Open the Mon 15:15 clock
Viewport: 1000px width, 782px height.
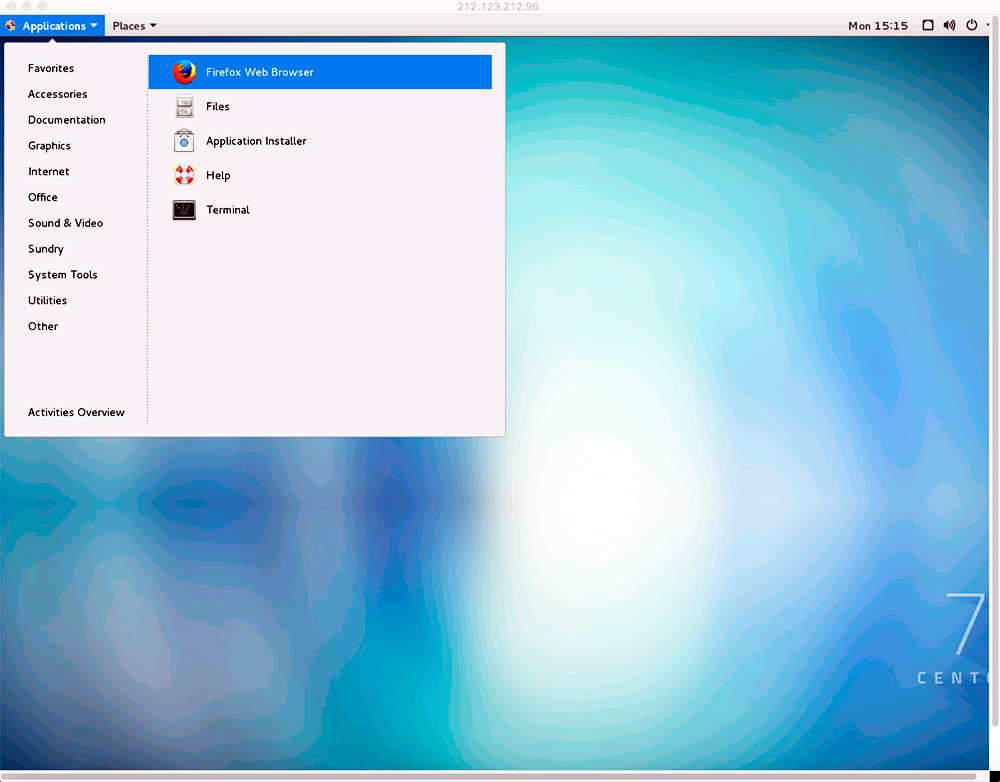tap(878, 26)
